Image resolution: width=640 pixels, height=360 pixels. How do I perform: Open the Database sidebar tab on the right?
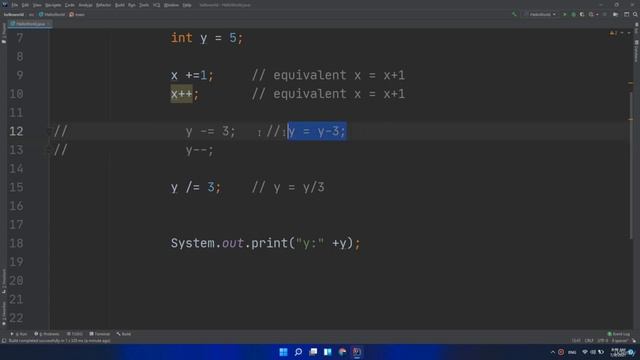636,51
